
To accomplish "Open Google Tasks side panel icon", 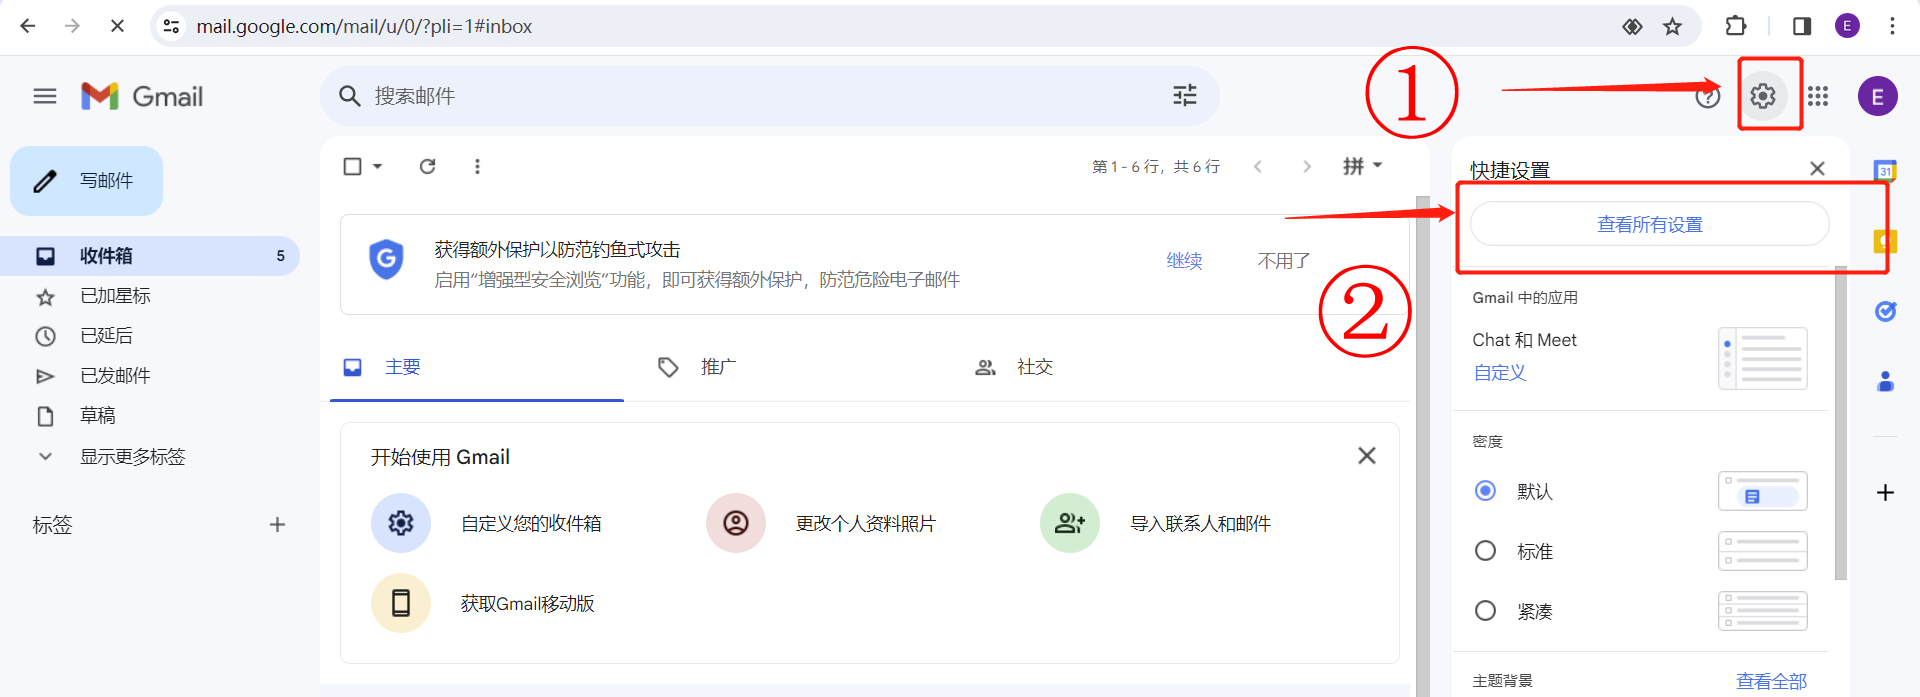I will 1885,311.
